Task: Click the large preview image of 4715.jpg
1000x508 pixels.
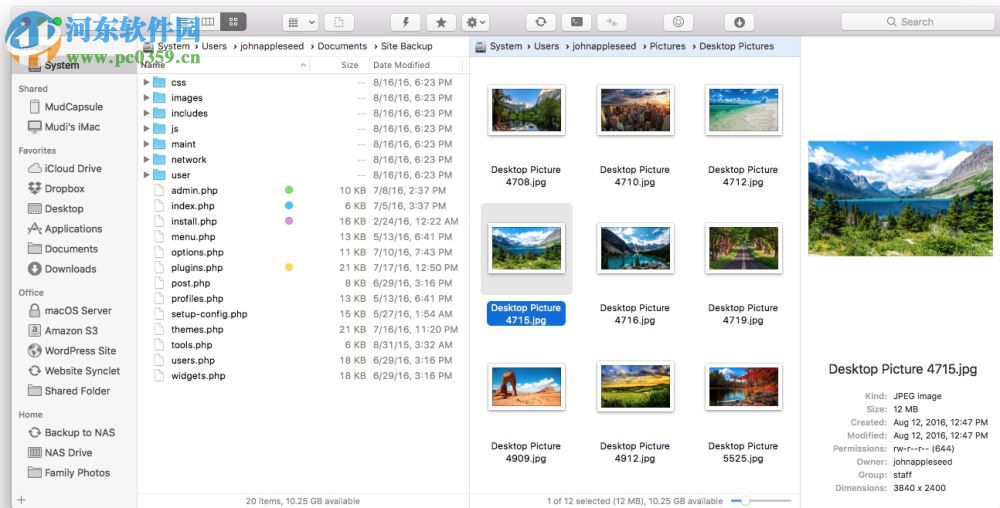Action: [x=900, y=198]
